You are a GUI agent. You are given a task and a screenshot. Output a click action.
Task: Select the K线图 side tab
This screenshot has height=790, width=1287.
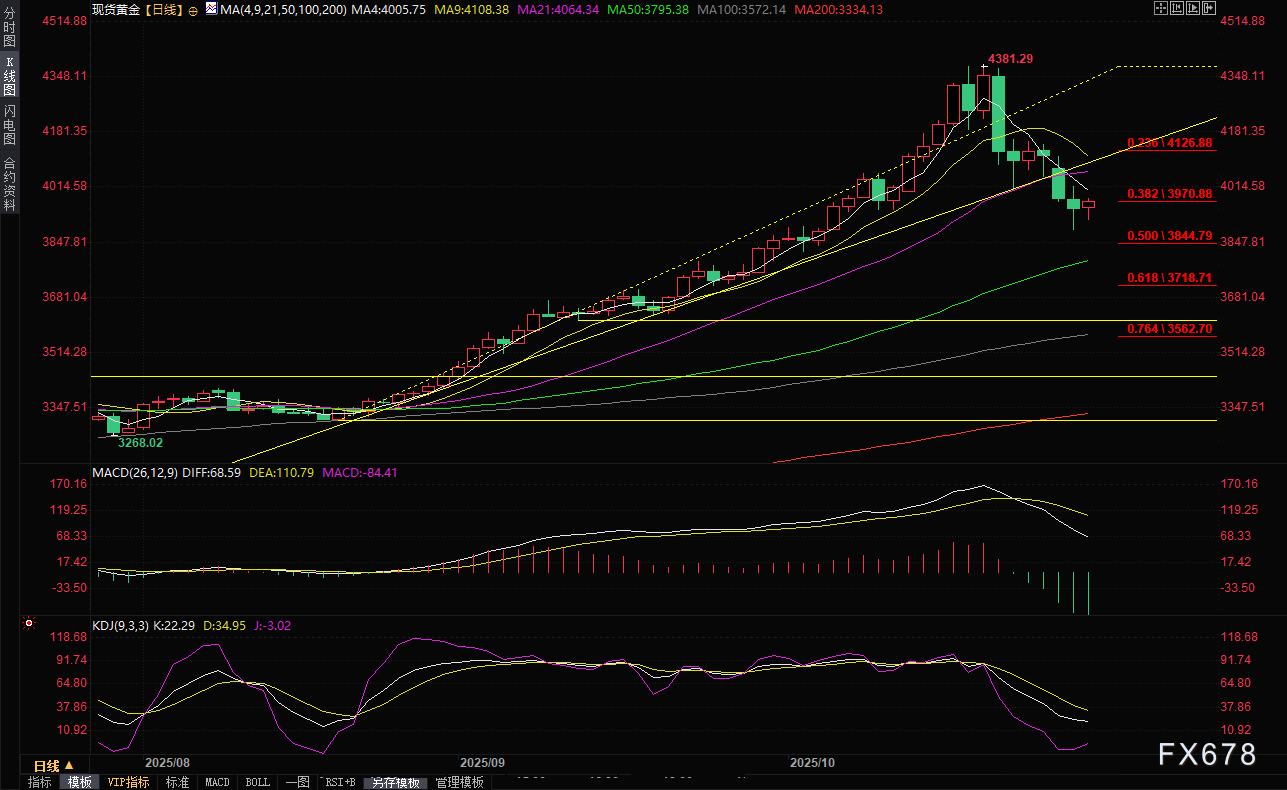pyautogui.click(x=10, y=76)
